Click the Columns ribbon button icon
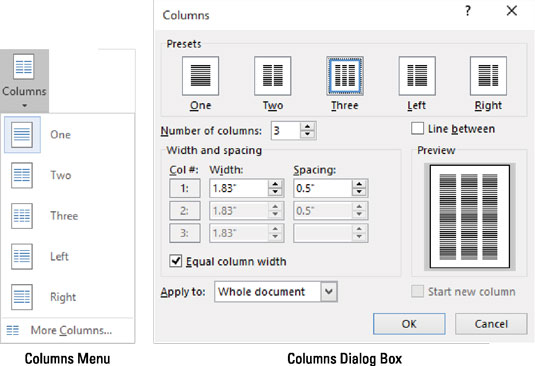 [x=24, y=67]
